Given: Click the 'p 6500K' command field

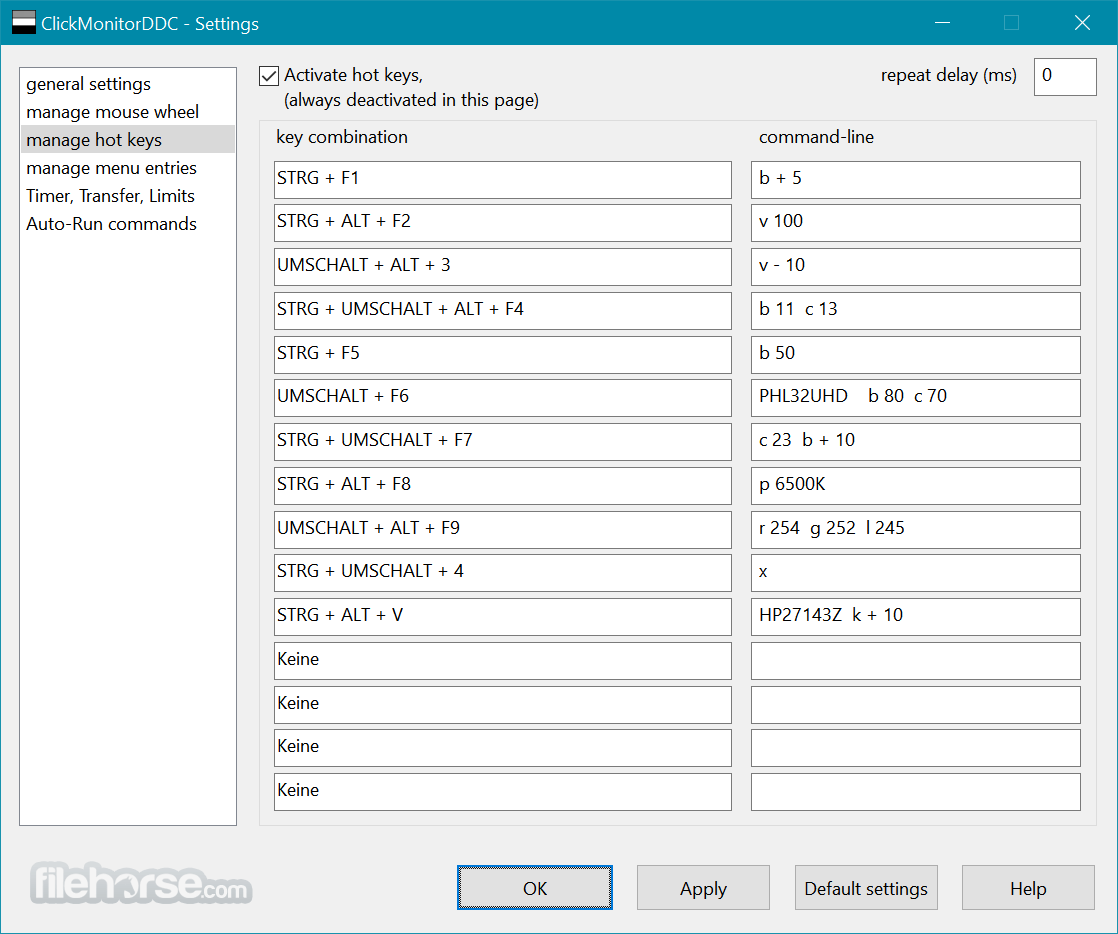Looking at the screenshot, I should coord(916,486).
